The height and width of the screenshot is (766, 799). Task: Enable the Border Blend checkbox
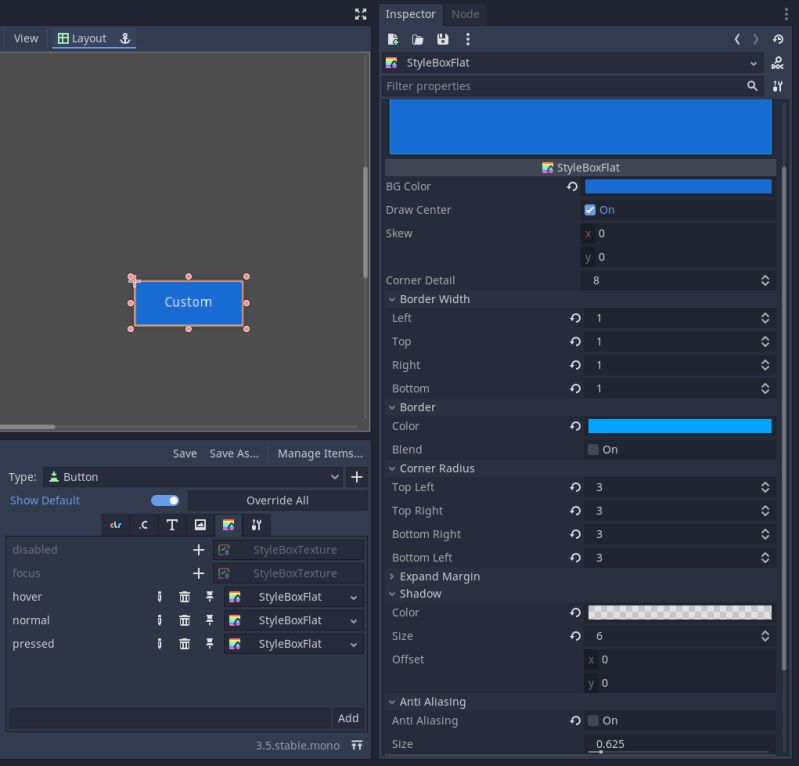click(x=593, y=450)
